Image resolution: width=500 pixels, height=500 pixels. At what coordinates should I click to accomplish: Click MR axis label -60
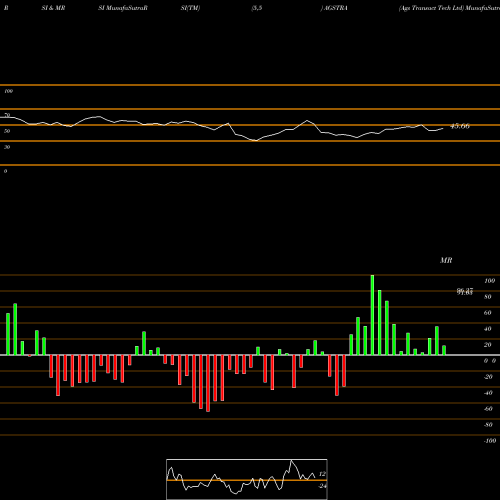coord(488,409)
